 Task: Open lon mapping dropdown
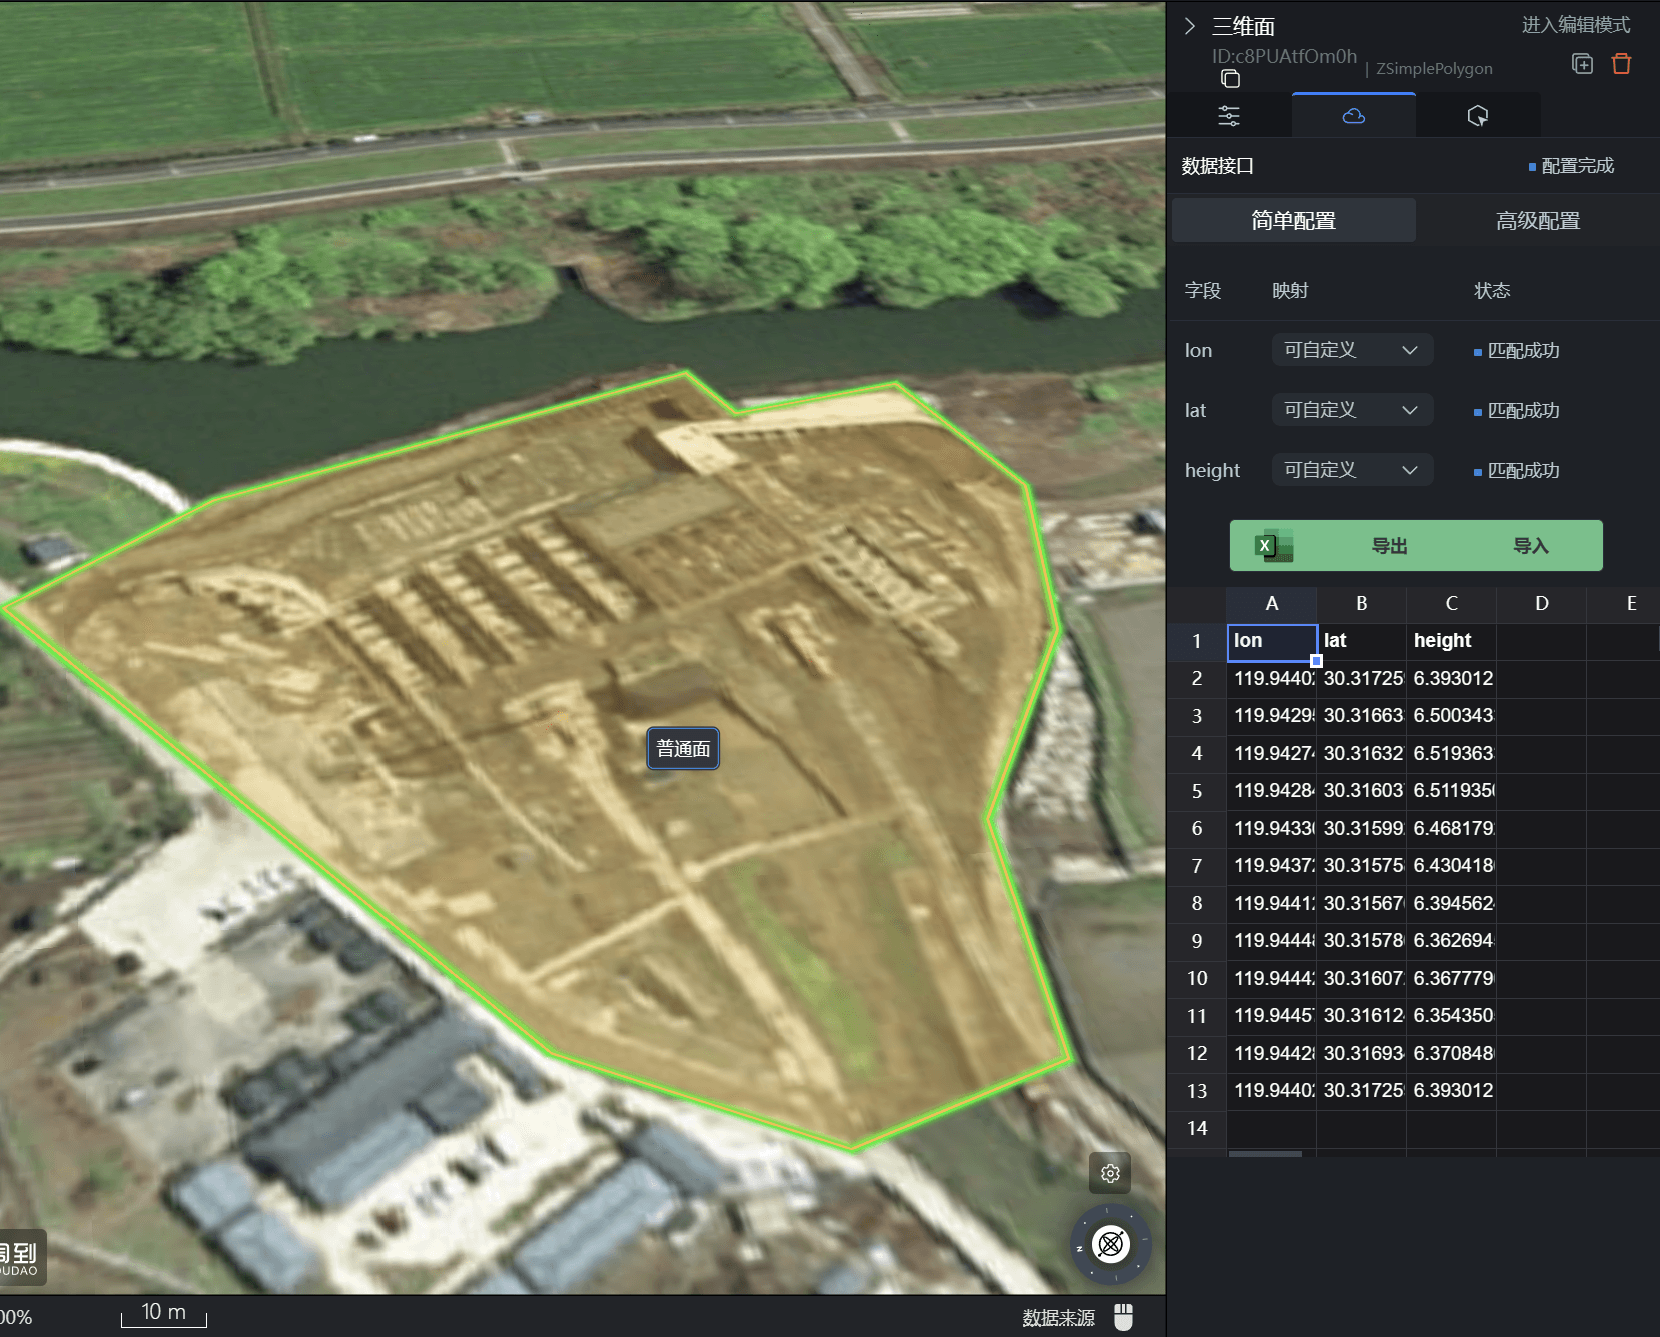coord(1352,350)
